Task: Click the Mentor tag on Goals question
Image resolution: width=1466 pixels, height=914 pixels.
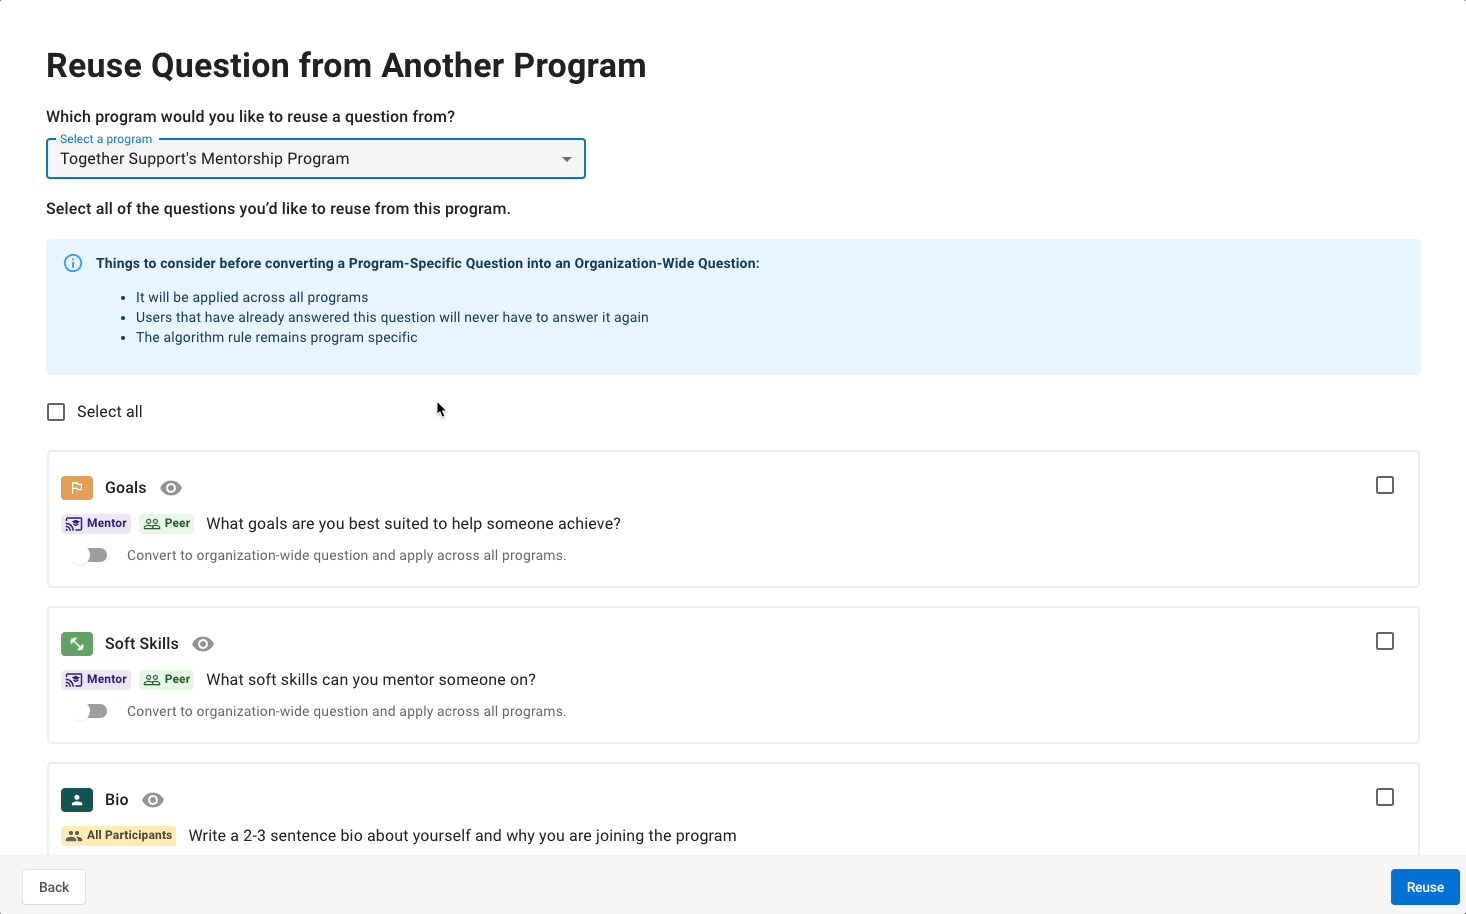Action: pos(97,524)
